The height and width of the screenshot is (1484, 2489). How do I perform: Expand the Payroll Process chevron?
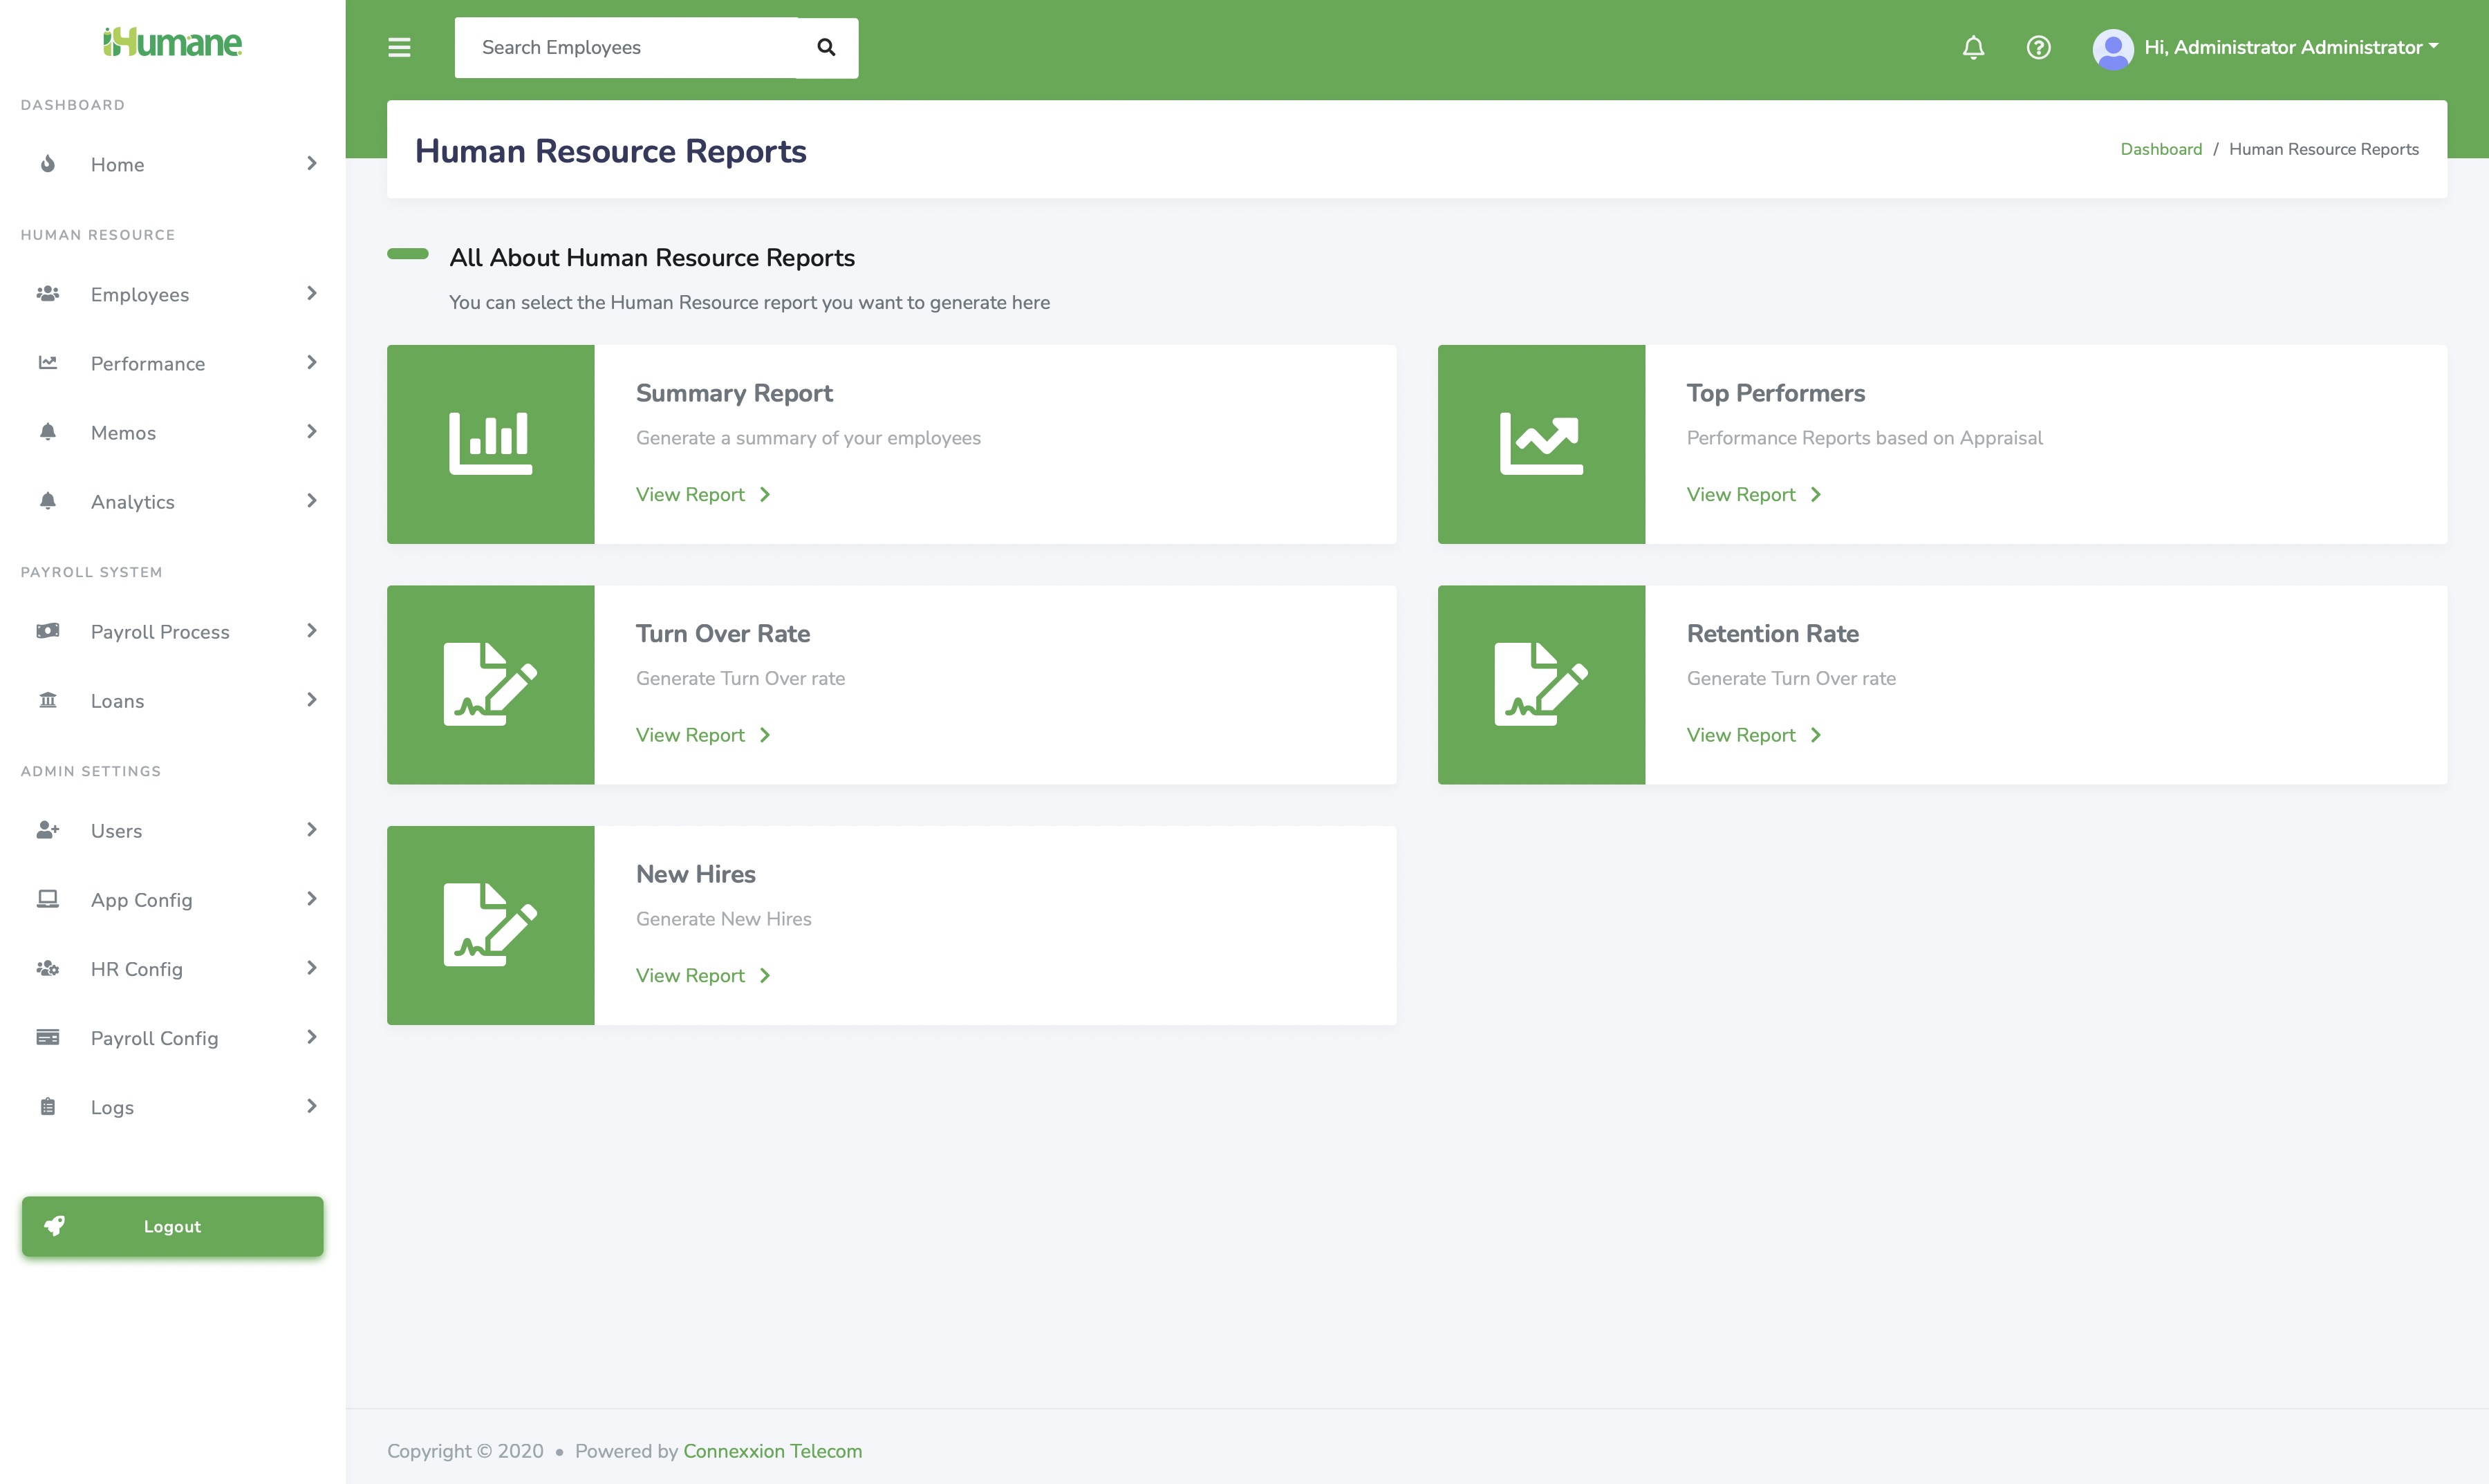[311, 631]
